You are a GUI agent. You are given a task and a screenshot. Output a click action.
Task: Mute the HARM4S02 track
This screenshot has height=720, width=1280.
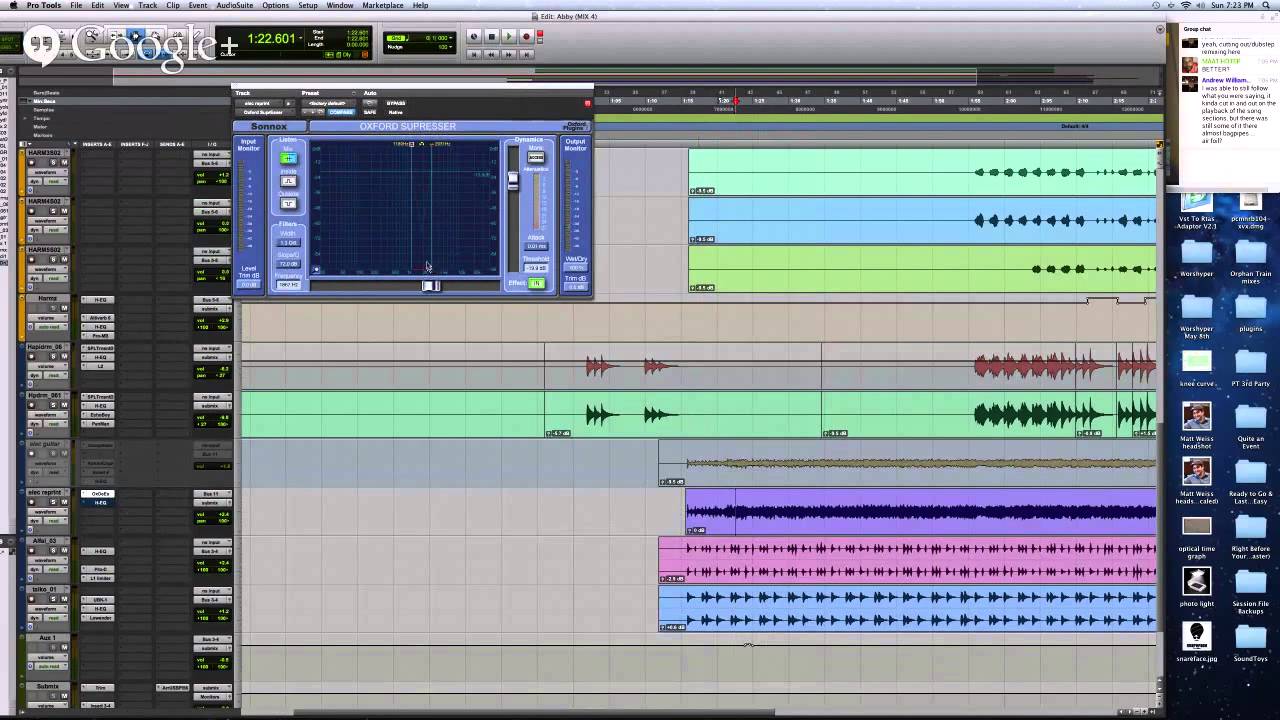coord(64,211)
